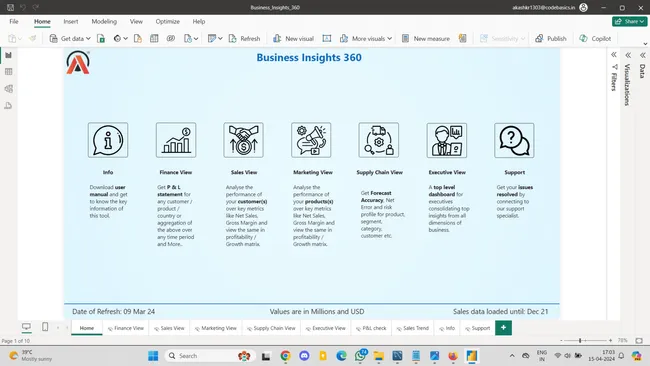Switch to Model view in left sidebar
Image resolution: width=650 pixels, height=366 pixels.
pos(8,89)
